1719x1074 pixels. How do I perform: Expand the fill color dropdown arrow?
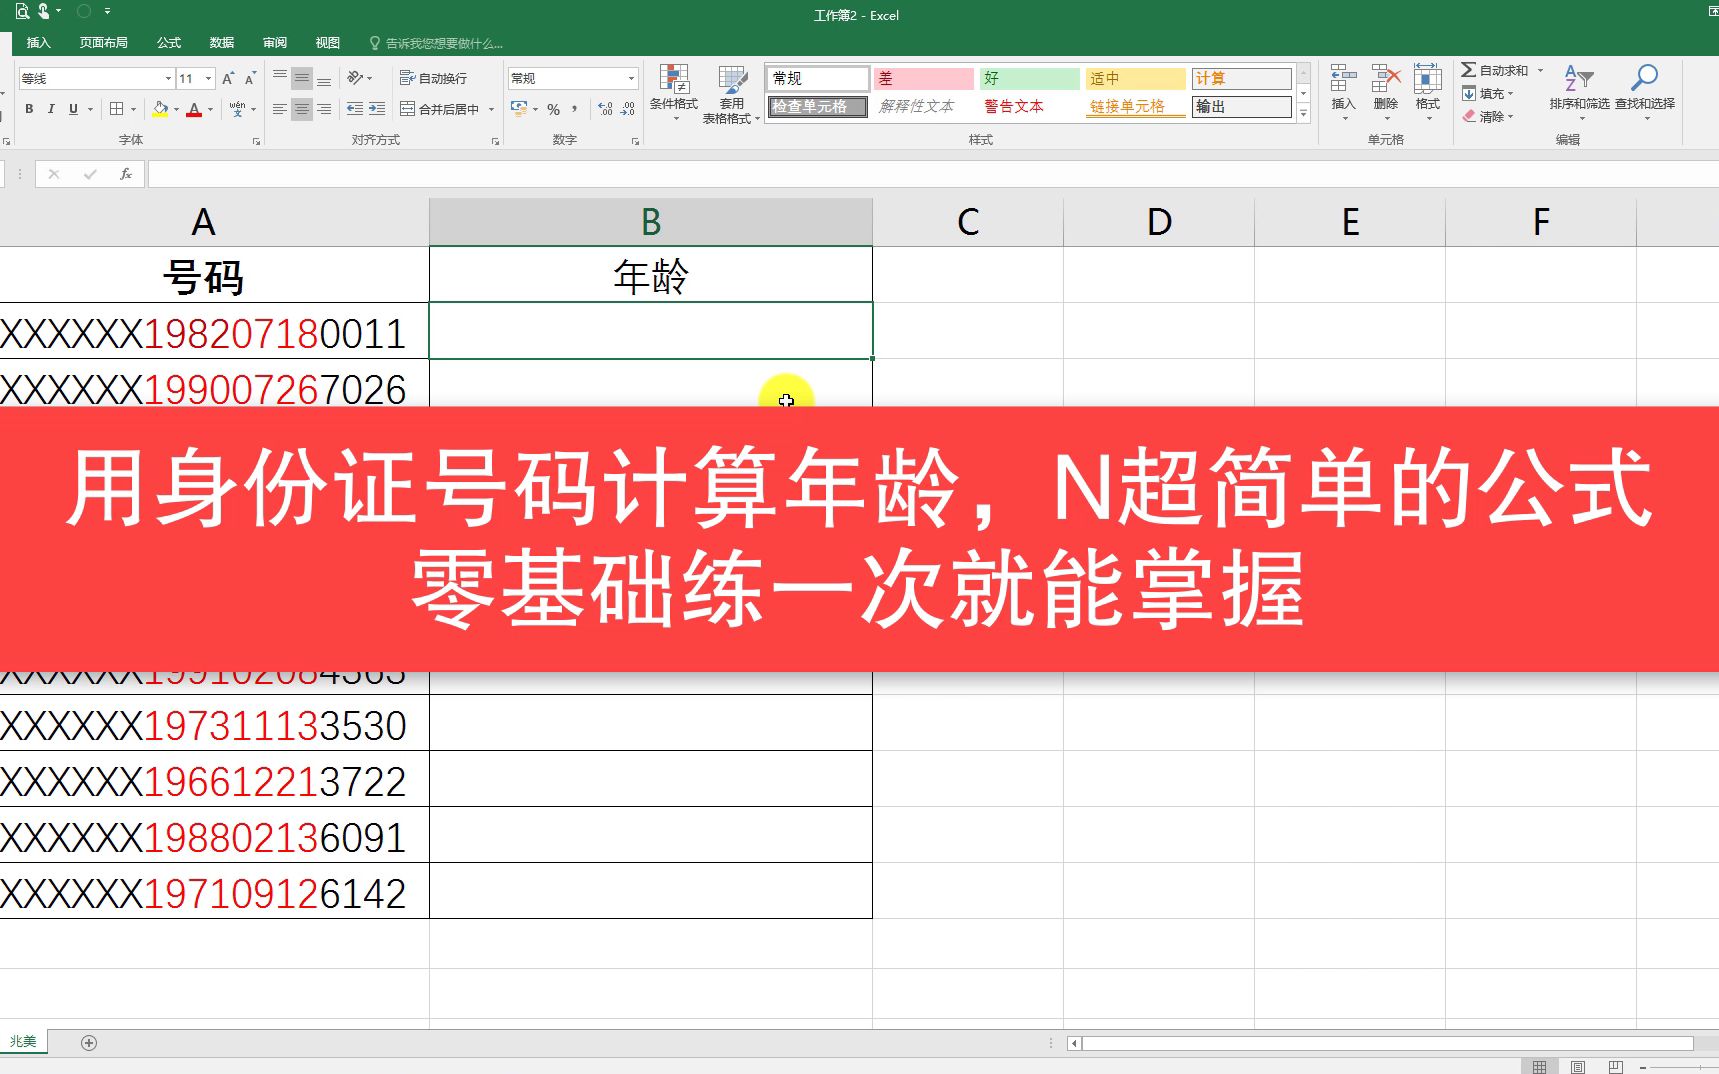pyautogui.click(x=176, y=109)
